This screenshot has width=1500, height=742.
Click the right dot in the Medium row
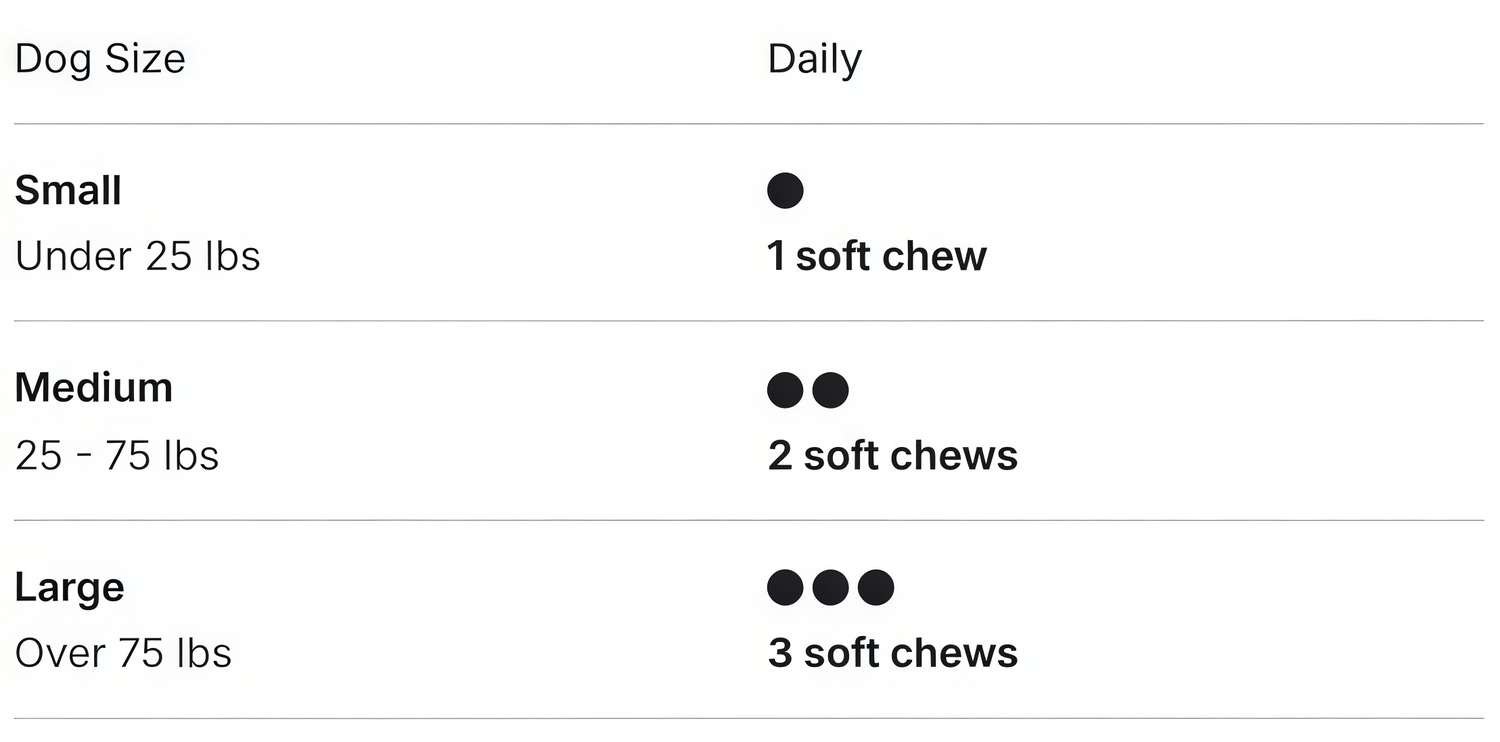pos(830,390)
